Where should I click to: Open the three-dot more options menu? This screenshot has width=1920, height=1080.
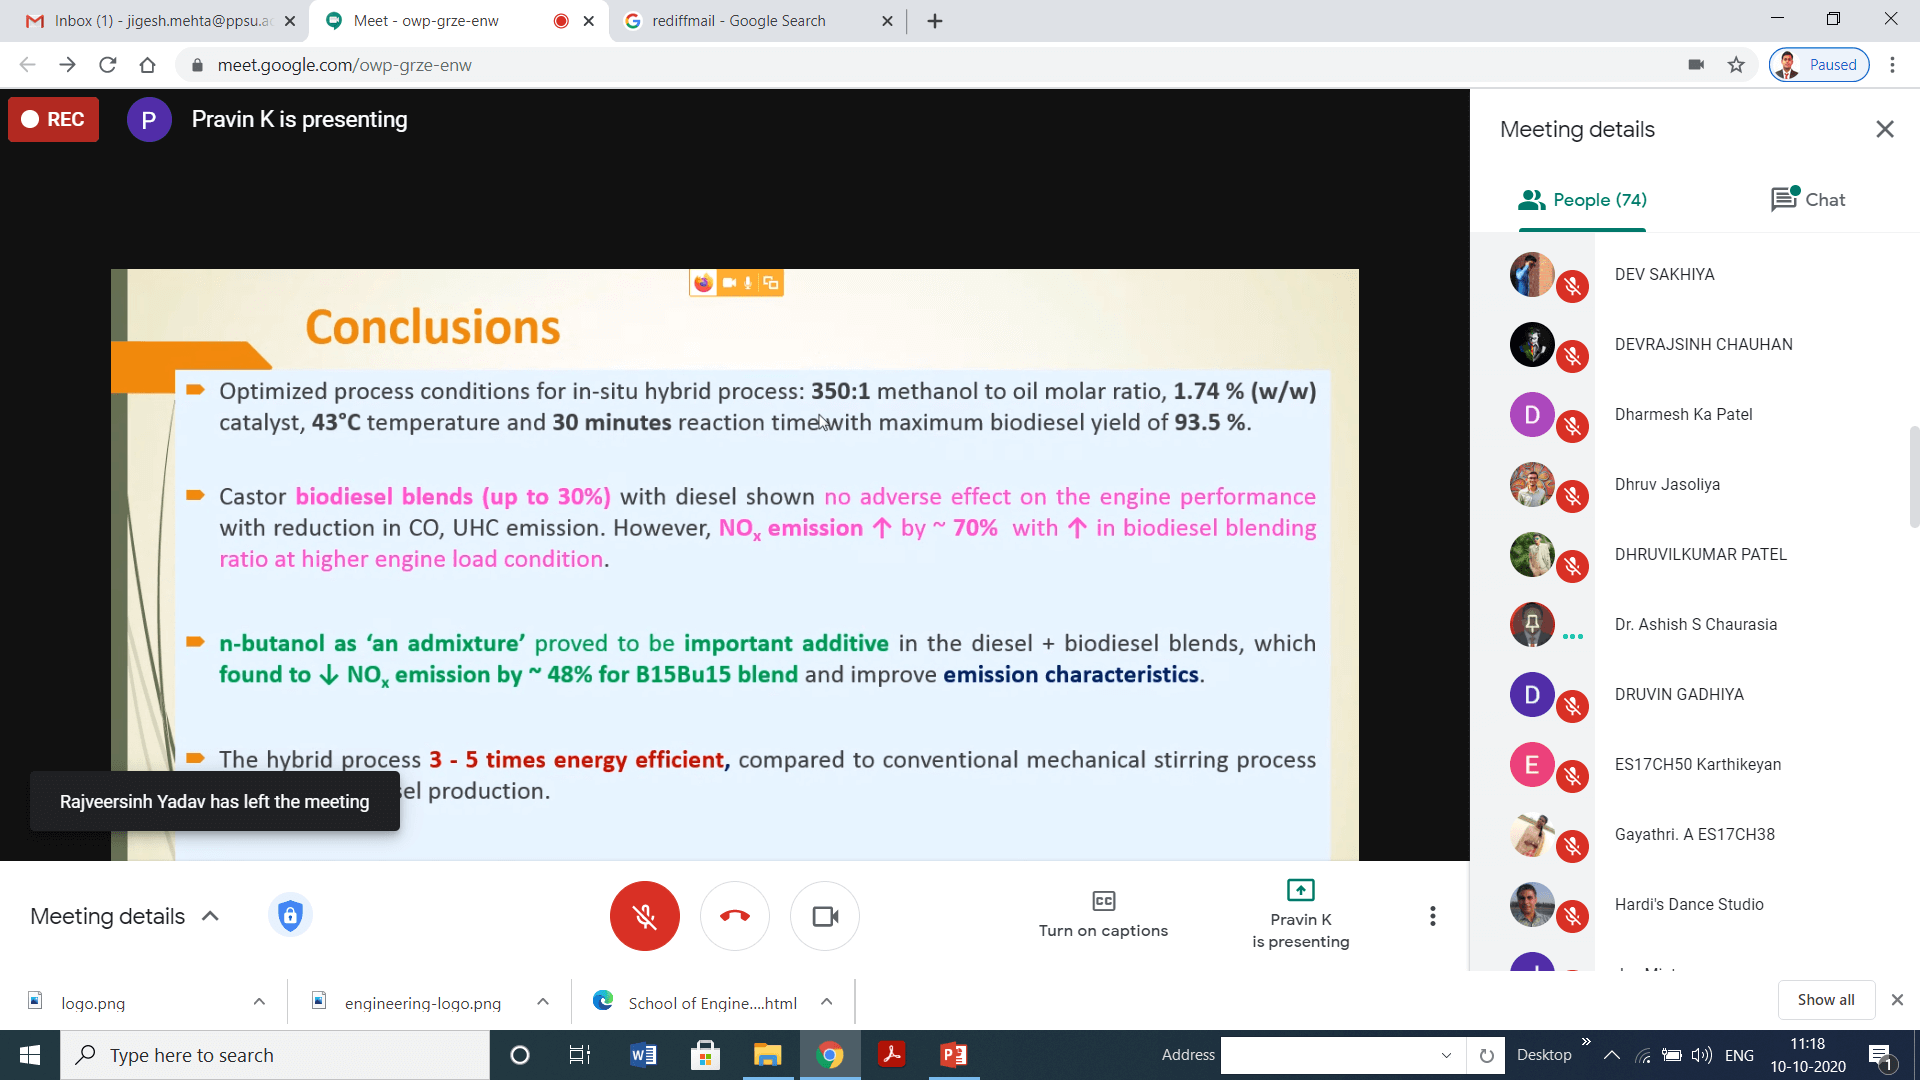(1432, 916)
